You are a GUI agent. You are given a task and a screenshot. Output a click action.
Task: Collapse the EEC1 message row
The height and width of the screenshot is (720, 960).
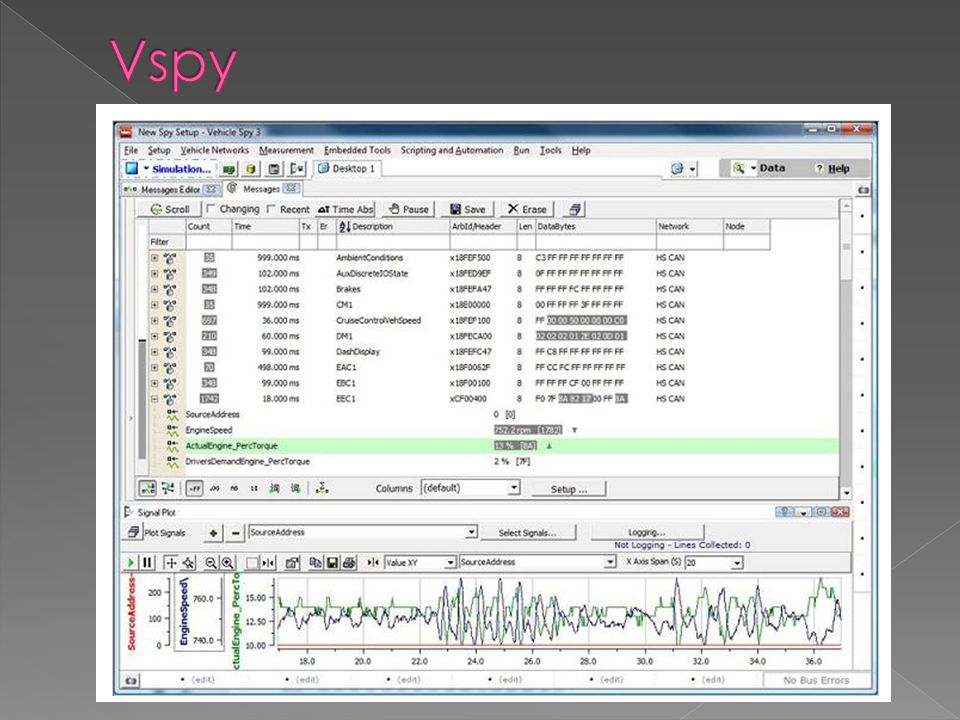point(154,399)
